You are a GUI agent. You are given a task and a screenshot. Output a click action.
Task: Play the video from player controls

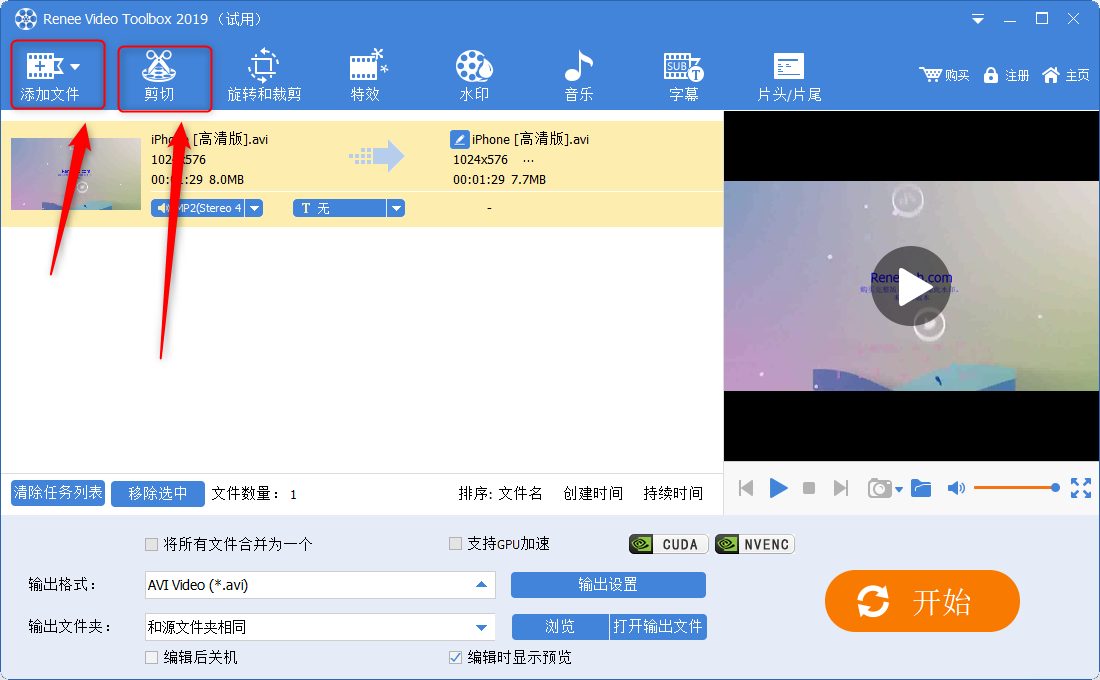click(778, 488)
